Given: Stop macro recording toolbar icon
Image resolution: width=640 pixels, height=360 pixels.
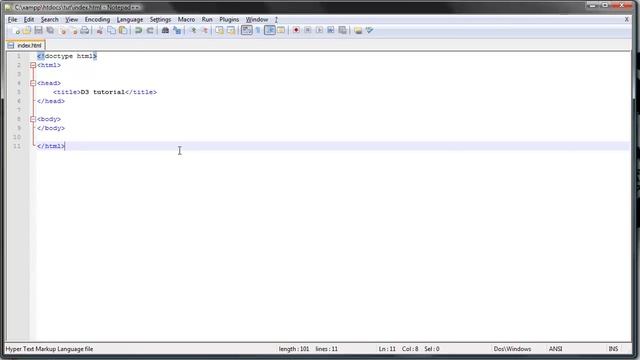Looking at the screenshot, I should [x=308, y=31].
